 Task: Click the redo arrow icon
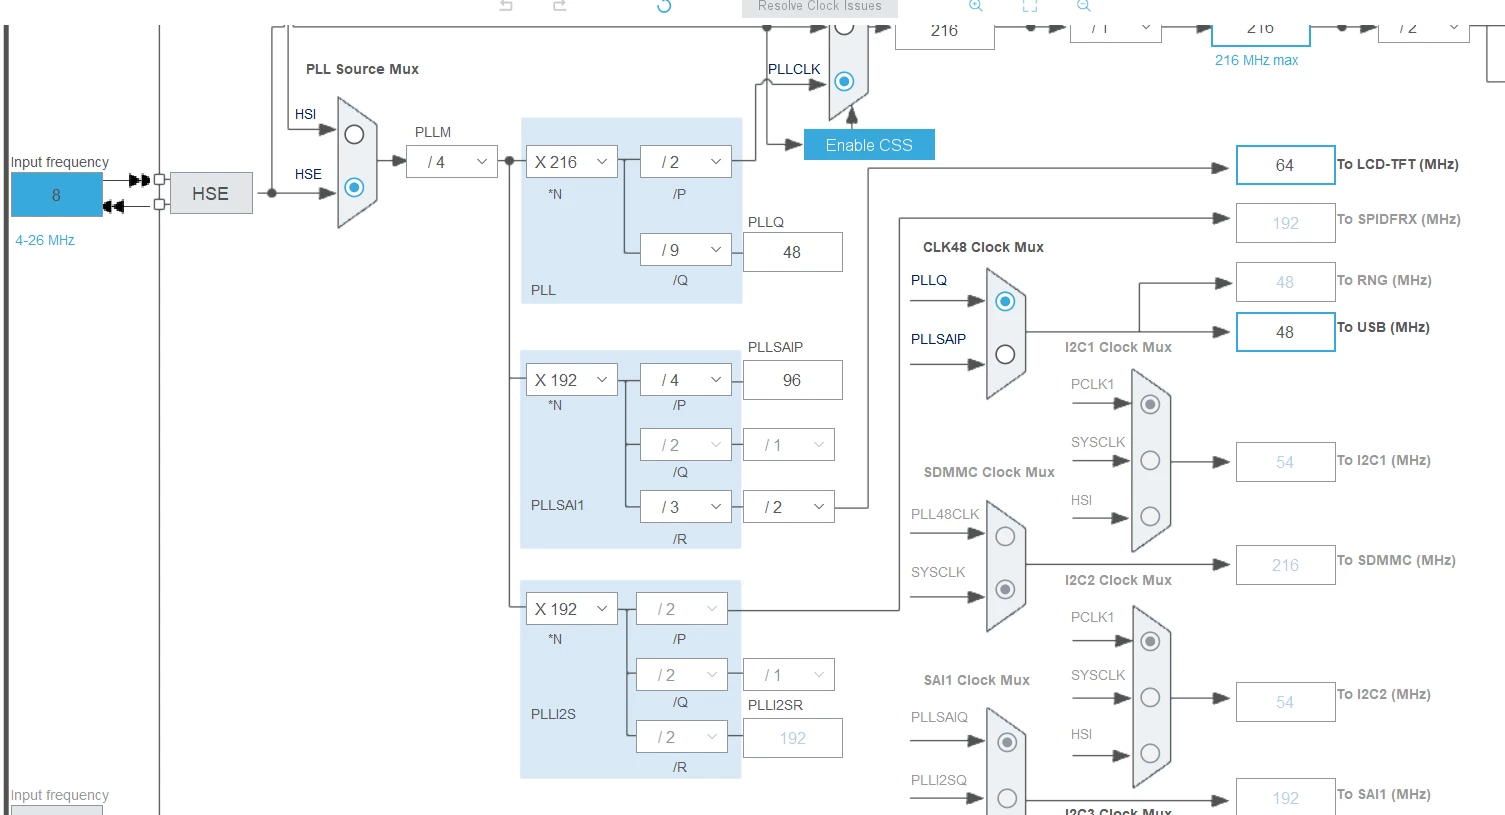click(x=560, y=6)
